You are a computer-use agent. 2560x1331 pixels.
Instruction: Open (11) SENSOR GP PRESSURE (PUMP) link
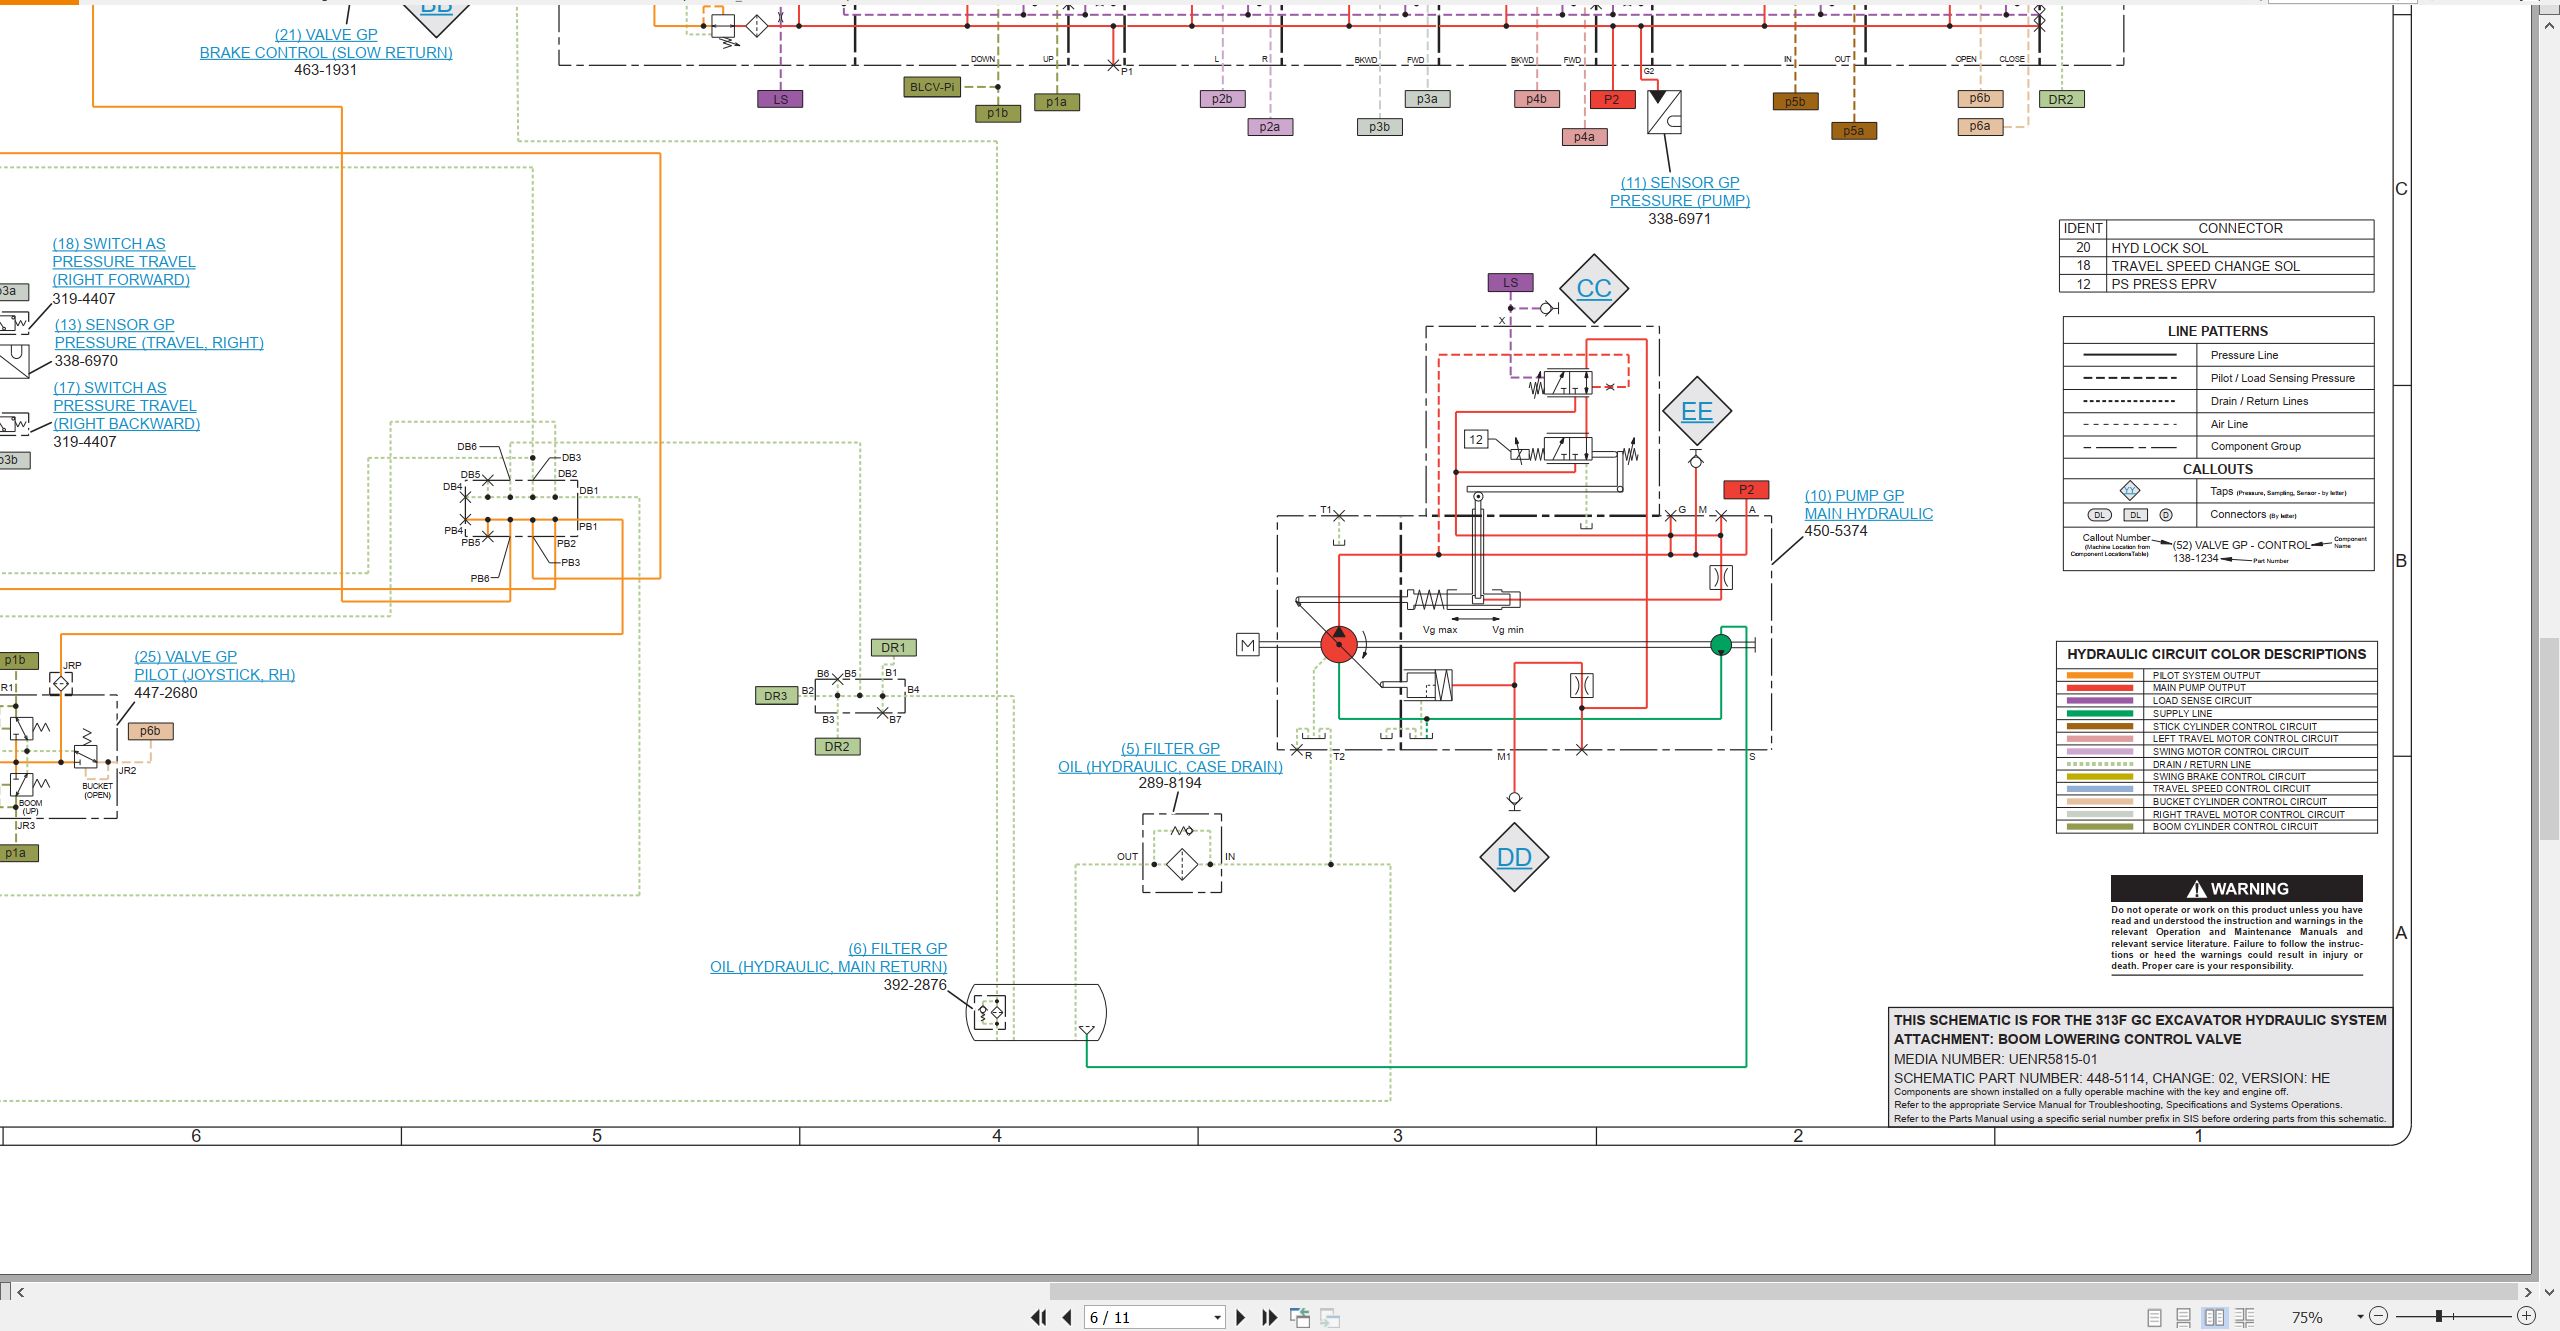(x=1680, y=191)
